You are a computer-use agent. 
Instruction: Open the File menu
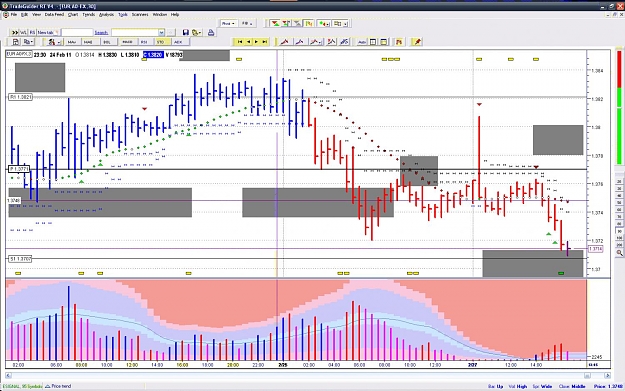(x=14, y=14)
